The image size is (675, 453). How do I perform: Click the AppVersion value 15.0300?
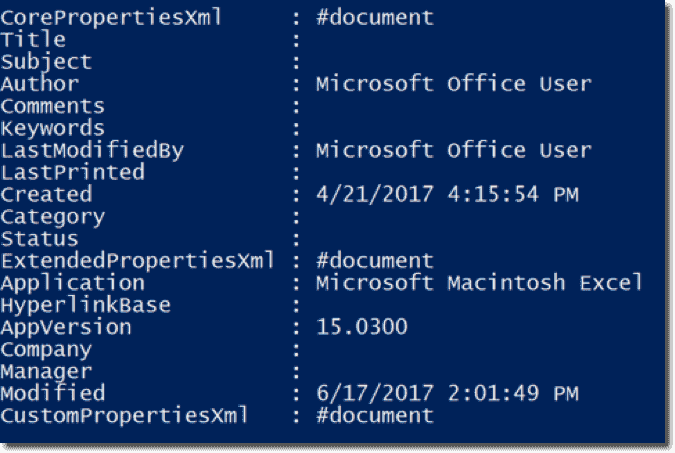point(361,327)
